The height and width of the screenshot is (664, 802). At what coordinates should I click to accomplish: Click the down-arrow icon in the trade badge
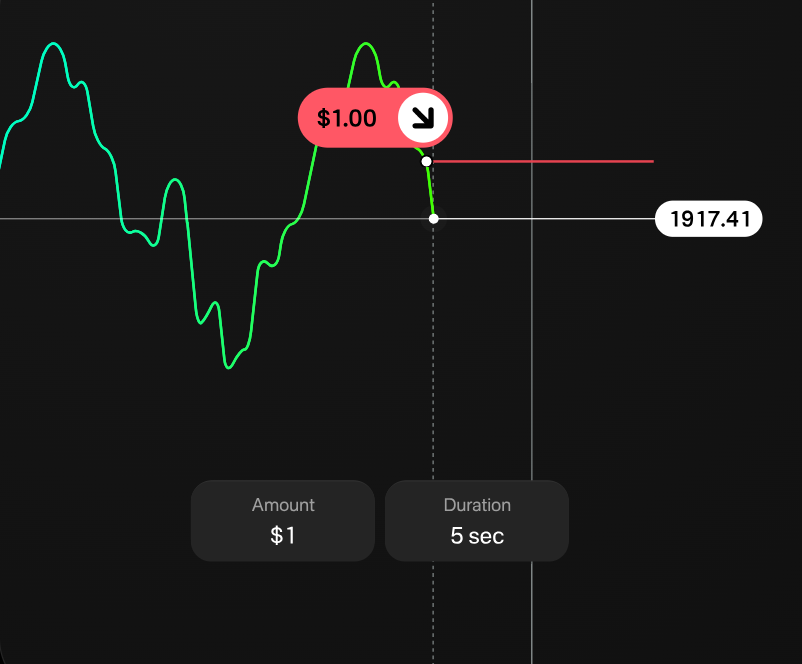click(423, 118)
